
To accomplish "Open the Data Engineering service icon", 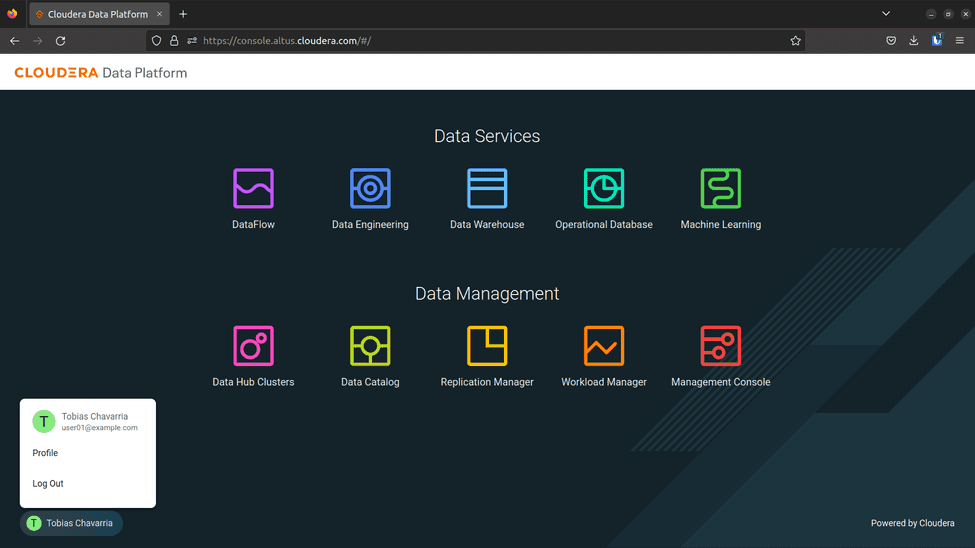I will tap(370, 188).
